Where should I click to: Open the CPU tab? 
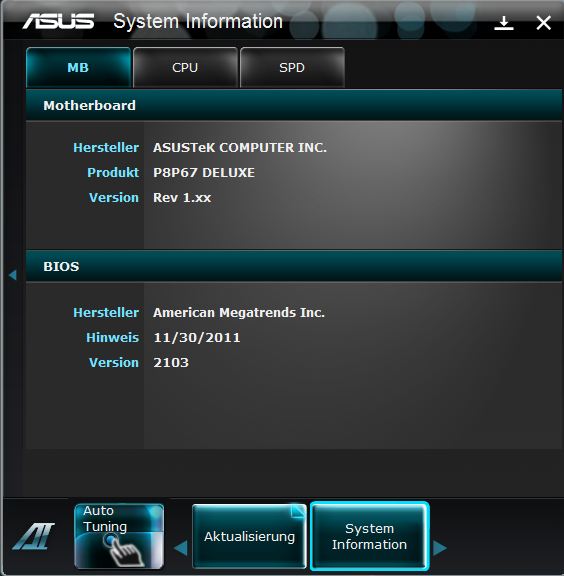[185, 67]
